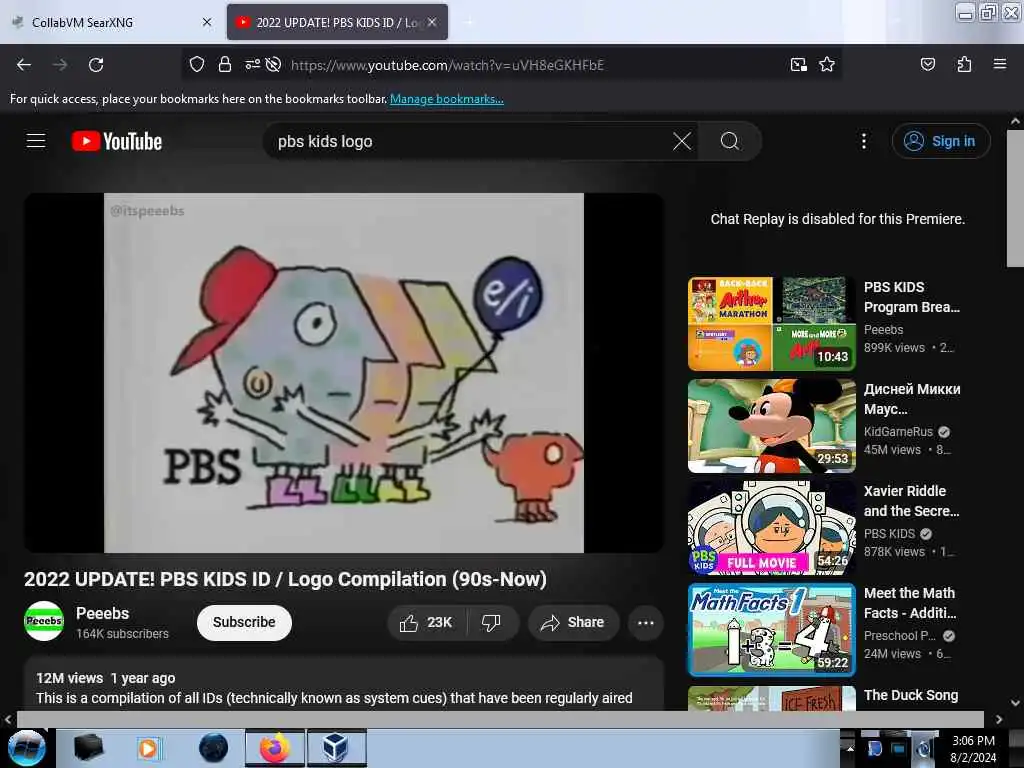1024x768 pixels.
Task: Bookmark this page with the star icon
Action: click(x=827, y=65)
